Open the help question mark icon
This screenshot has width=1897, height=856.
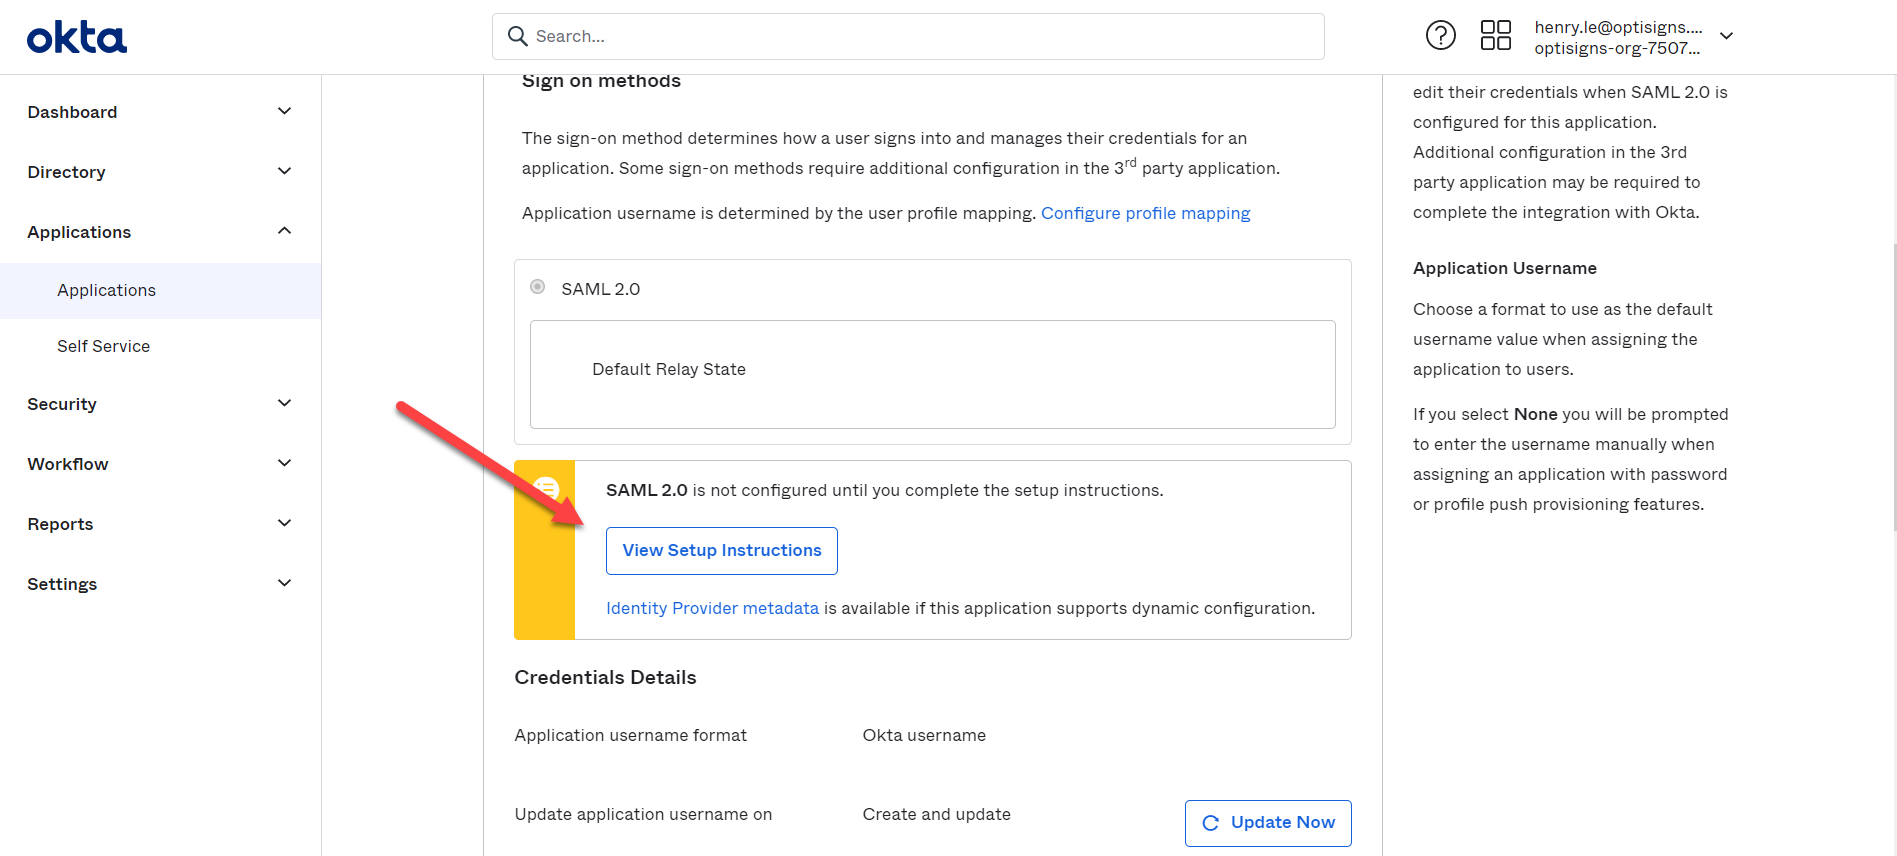click(x=1440, y=36)
